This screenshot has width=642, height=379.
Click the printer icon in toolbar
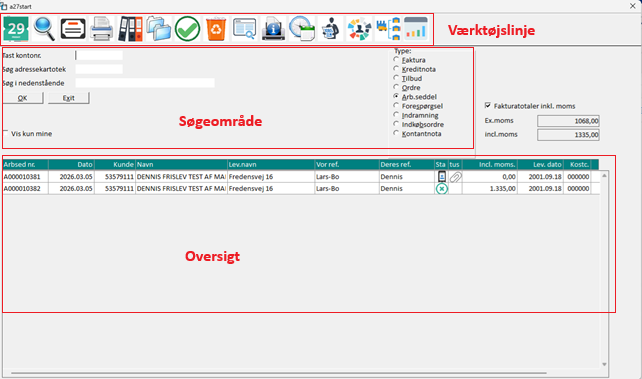point(101,29)
